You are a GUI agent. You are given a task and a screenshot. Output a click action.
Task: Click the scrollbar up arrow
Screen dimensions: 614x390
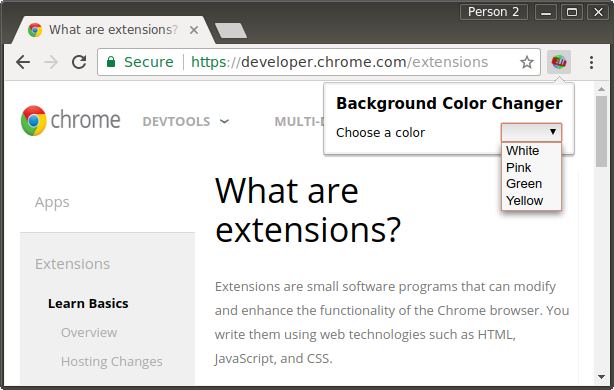(x=601, y=89)
